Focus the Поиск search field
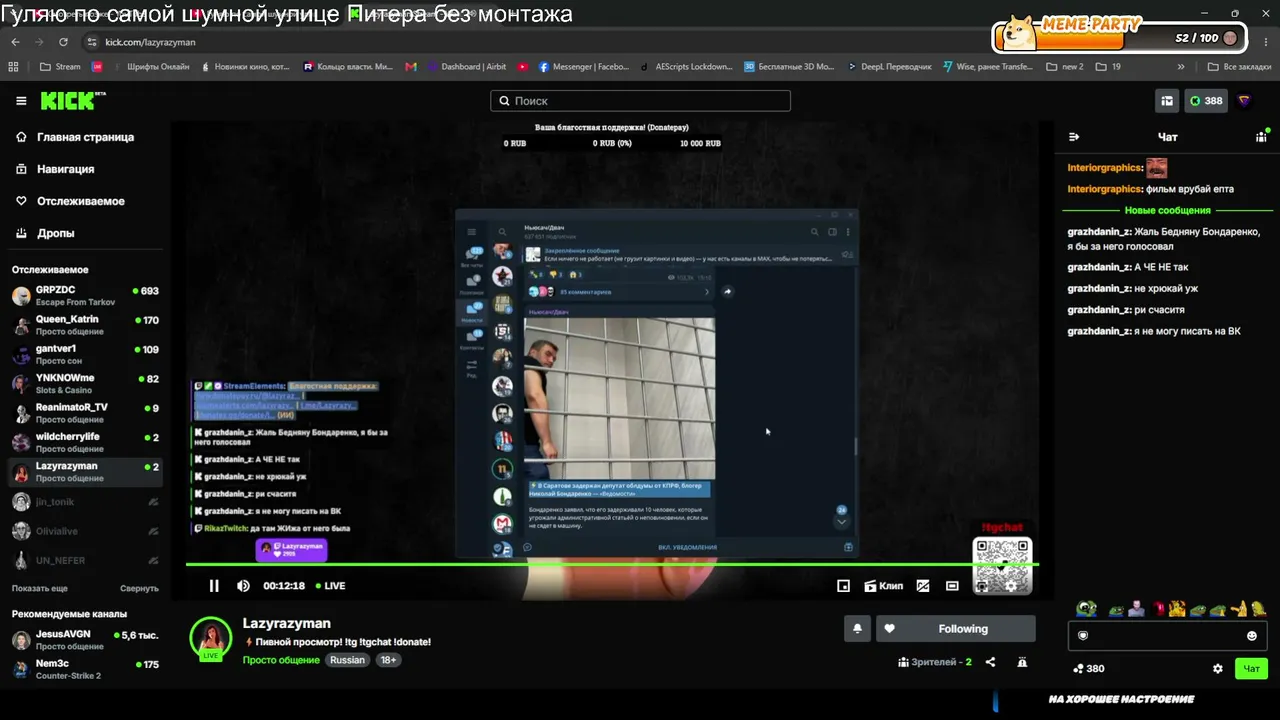This screenshot has height=720, width=1280. (x=641, y=101)
